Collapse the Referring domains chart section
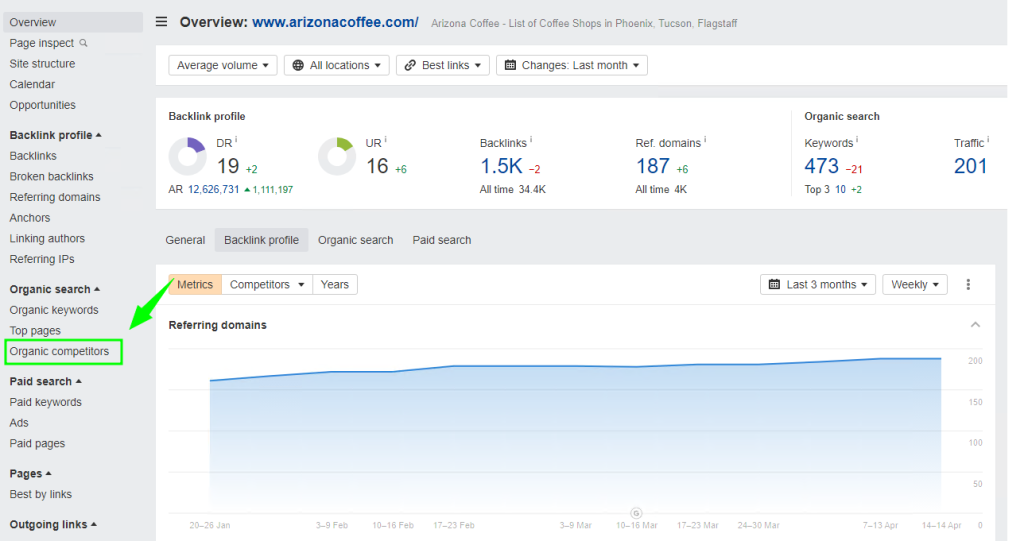Screen dimensions: 1024x541 [975, 325]
